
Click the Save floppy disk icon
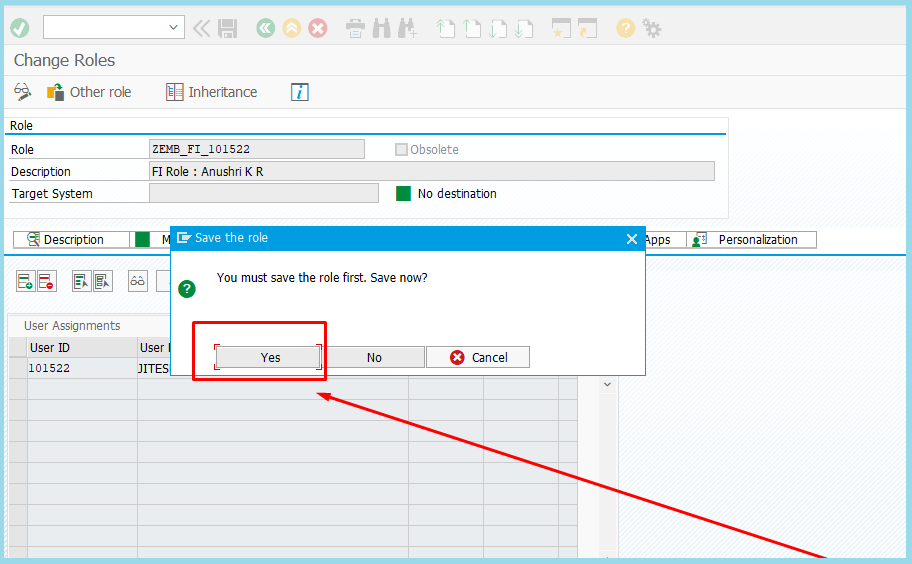point(228,28)
